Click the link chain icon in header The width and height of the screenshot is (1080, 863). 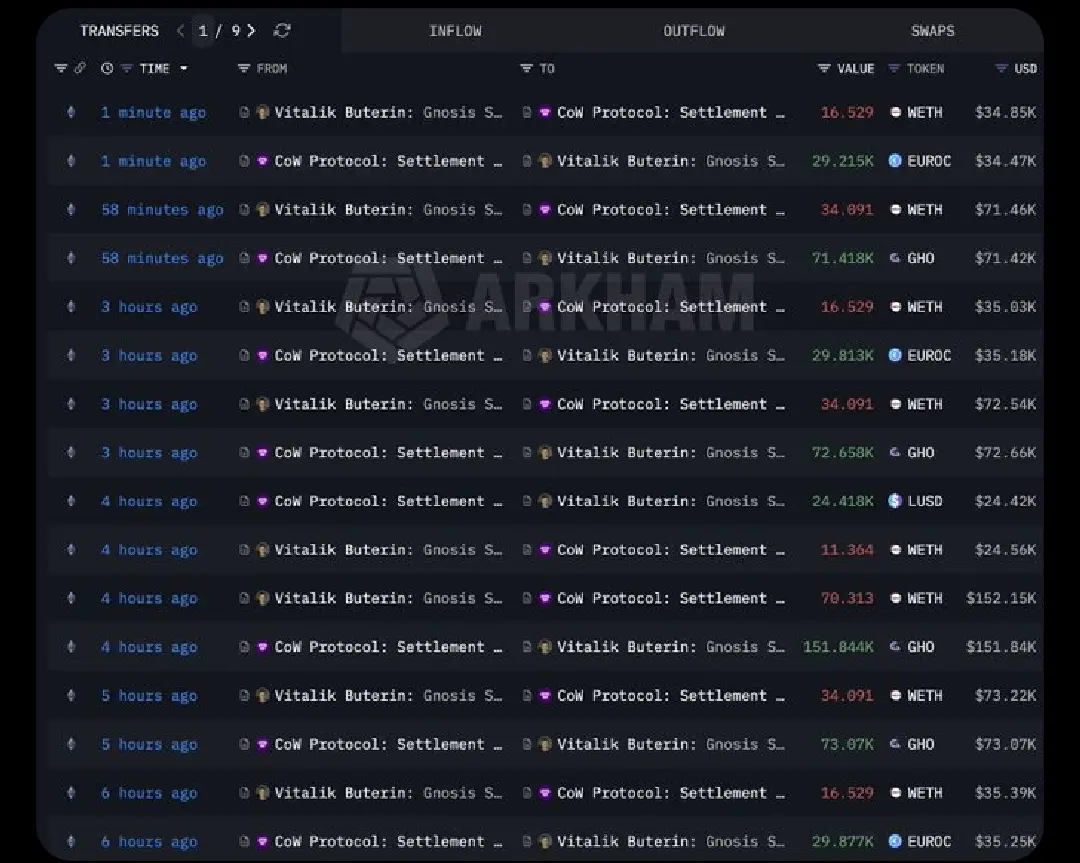point(80,69)
